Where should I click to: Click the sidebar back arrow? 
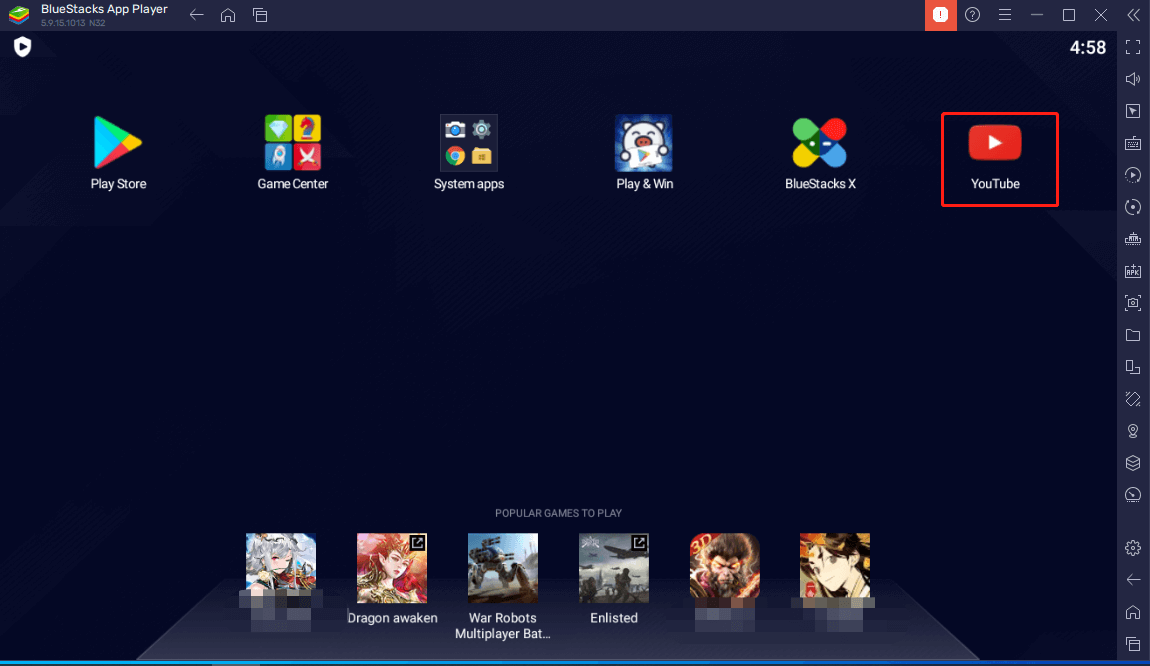(x=1133, y=580)
